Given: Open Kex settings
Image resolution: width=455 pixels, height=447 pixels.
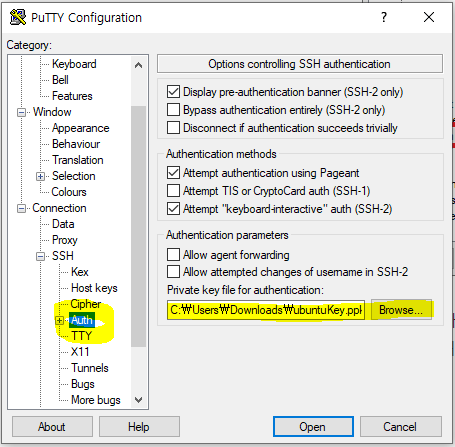Looking at the screenshot, I should (80, 272).
